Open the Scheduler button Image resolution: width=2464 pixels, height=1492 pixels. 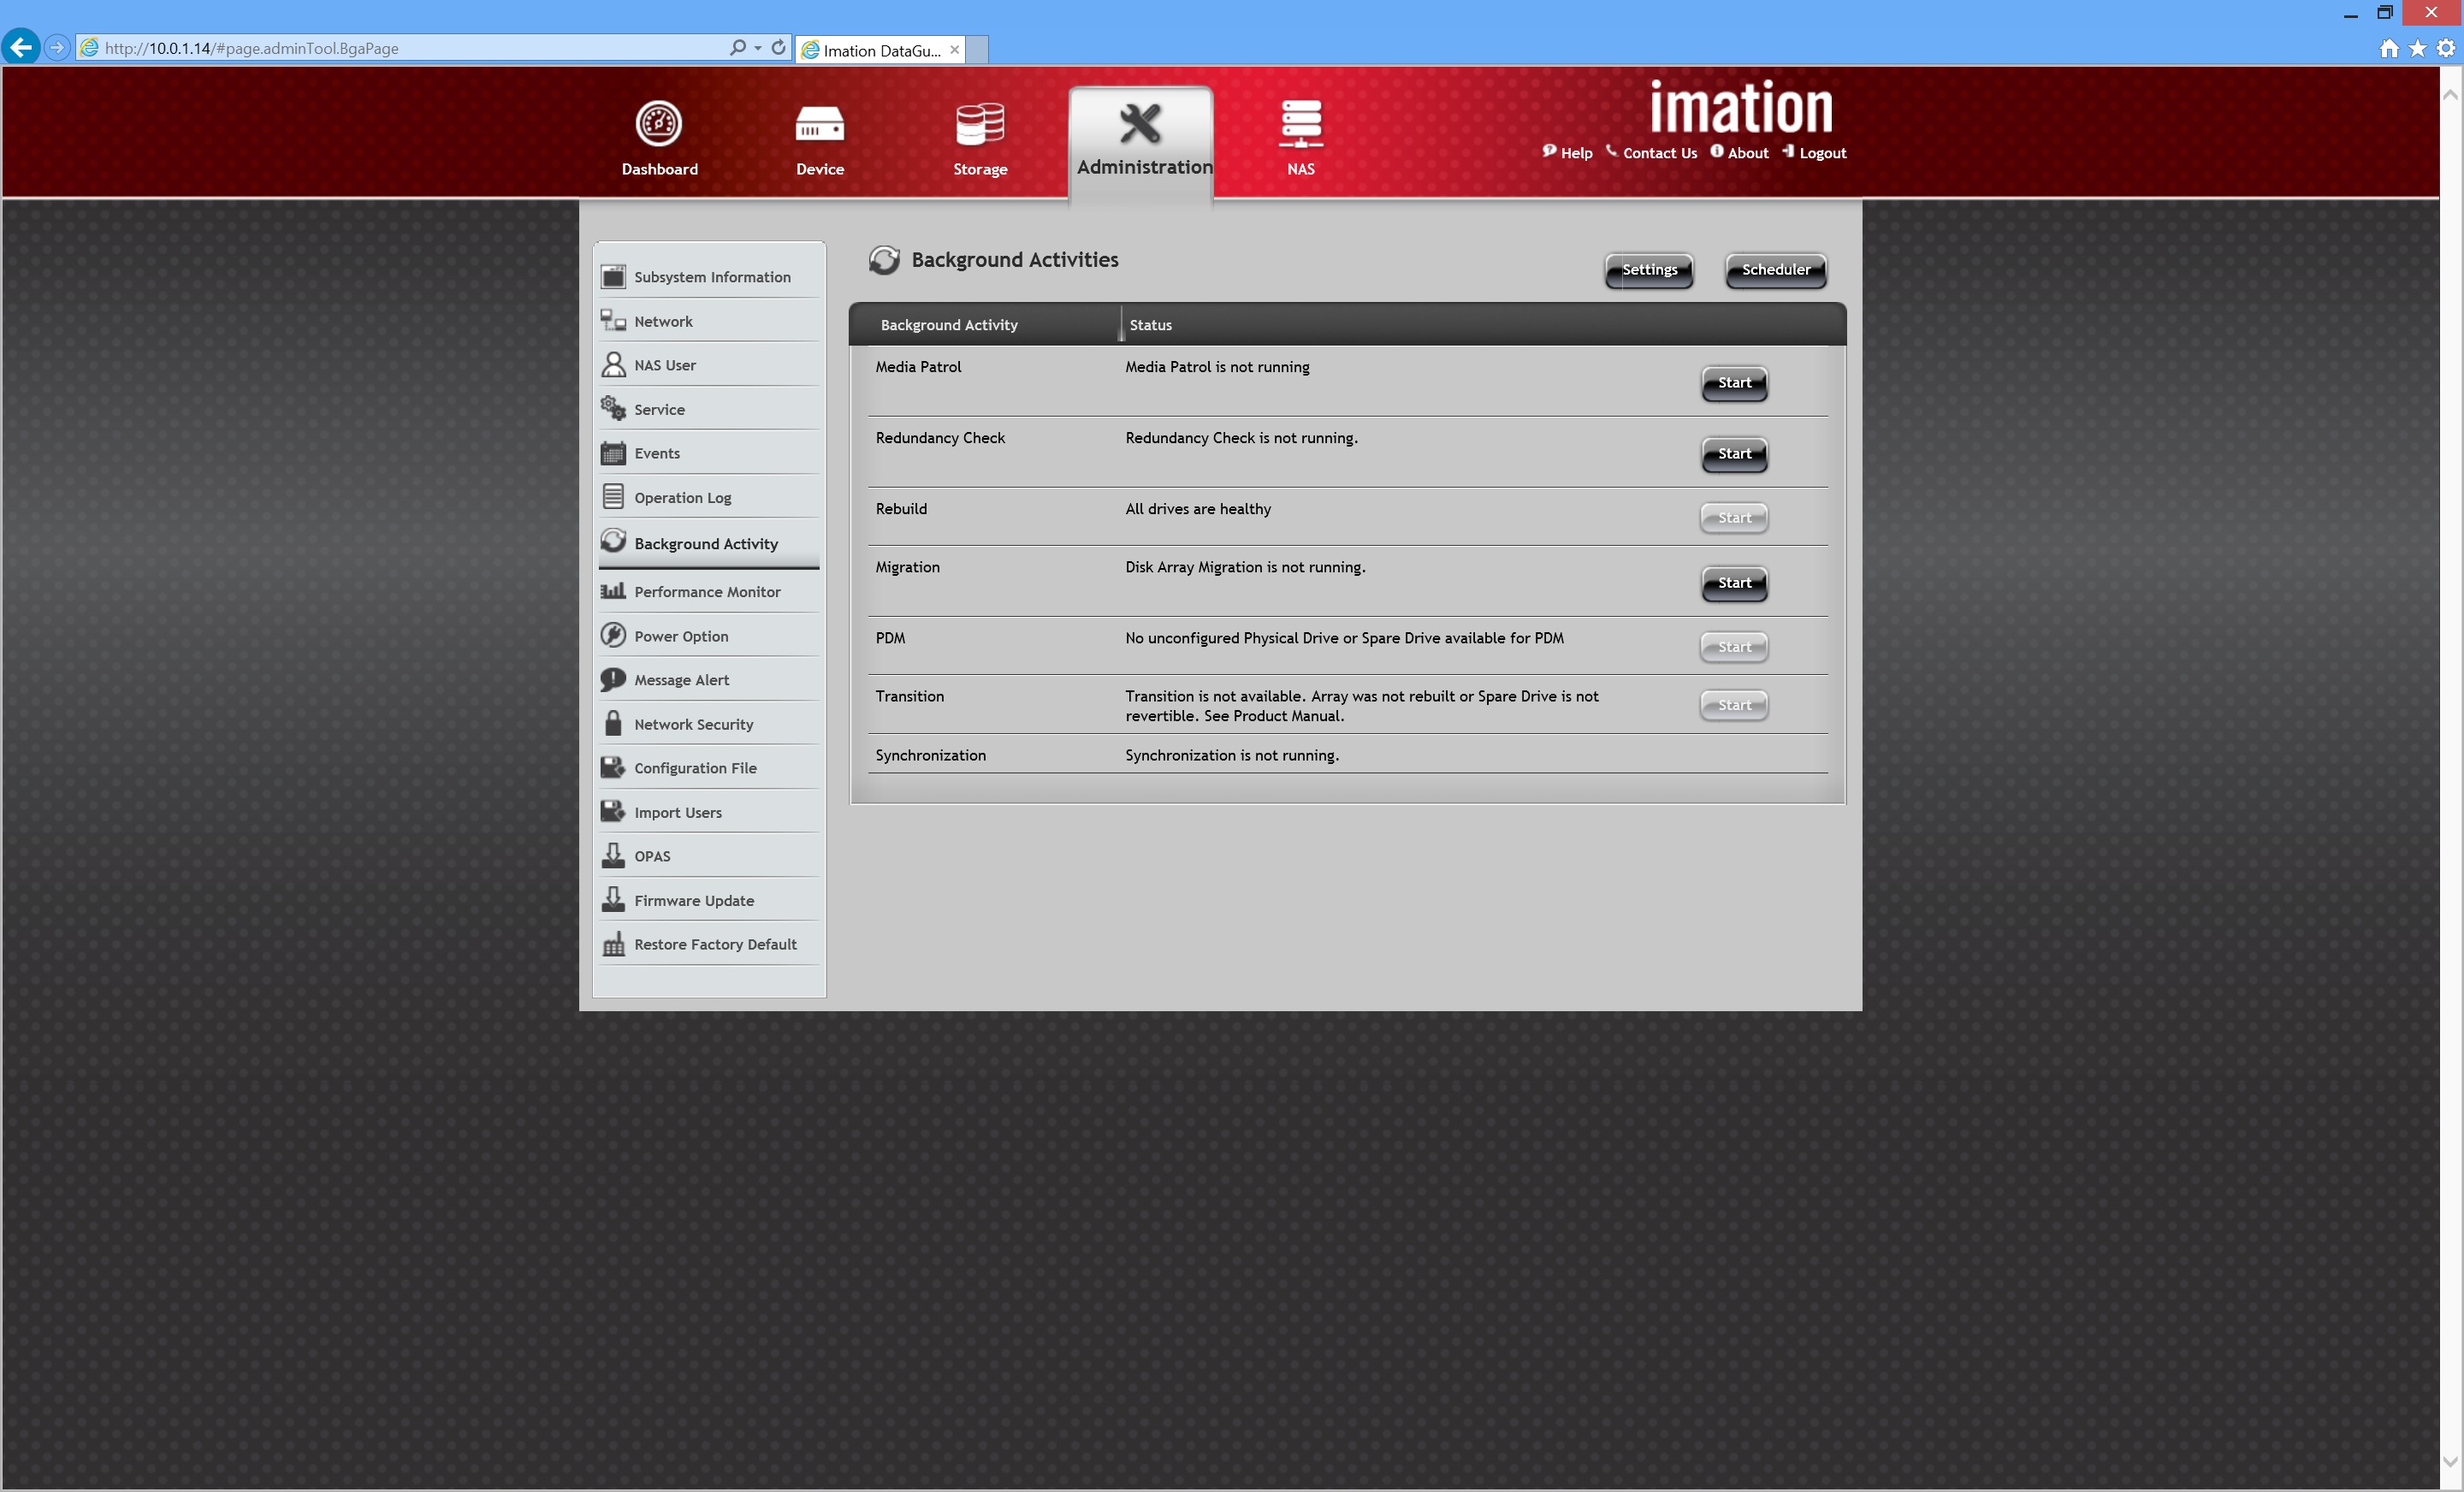(1775, 270)
